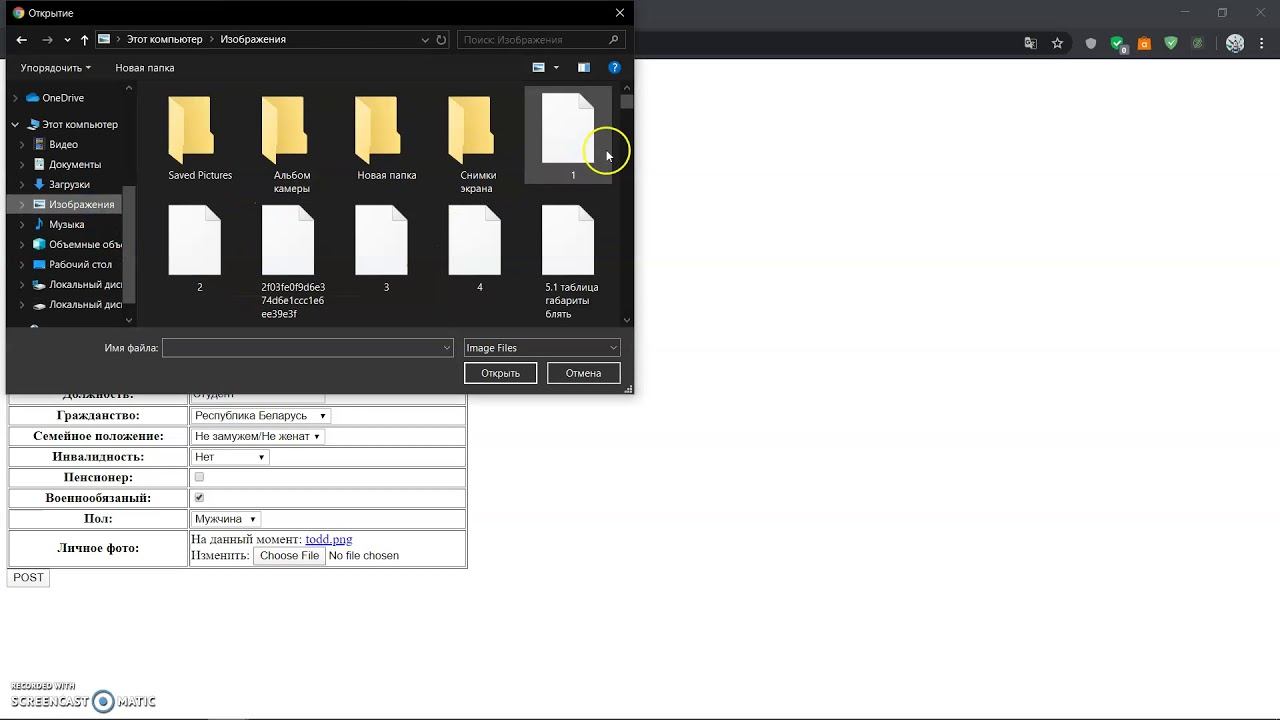The height and width of the screenshot is (720, 1280).
Task: Open the todd.png link
Action: coord(328,539)
